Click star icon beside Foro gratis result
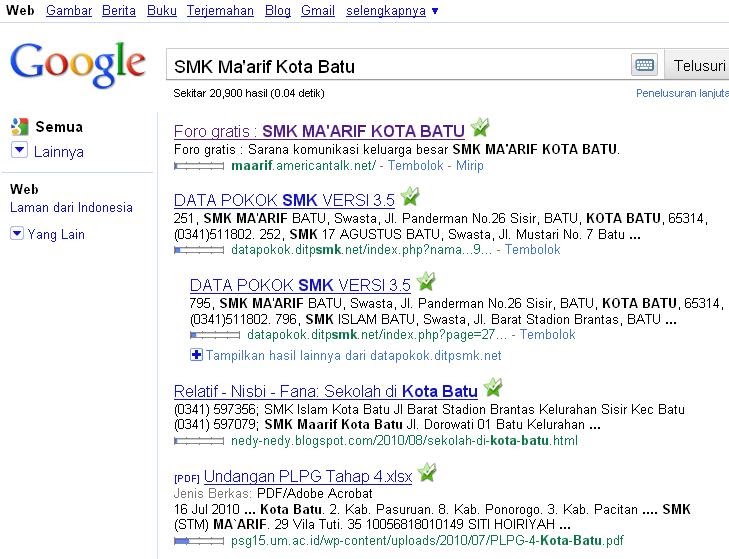This screenshot has width=729, height=559. point(480,127)
